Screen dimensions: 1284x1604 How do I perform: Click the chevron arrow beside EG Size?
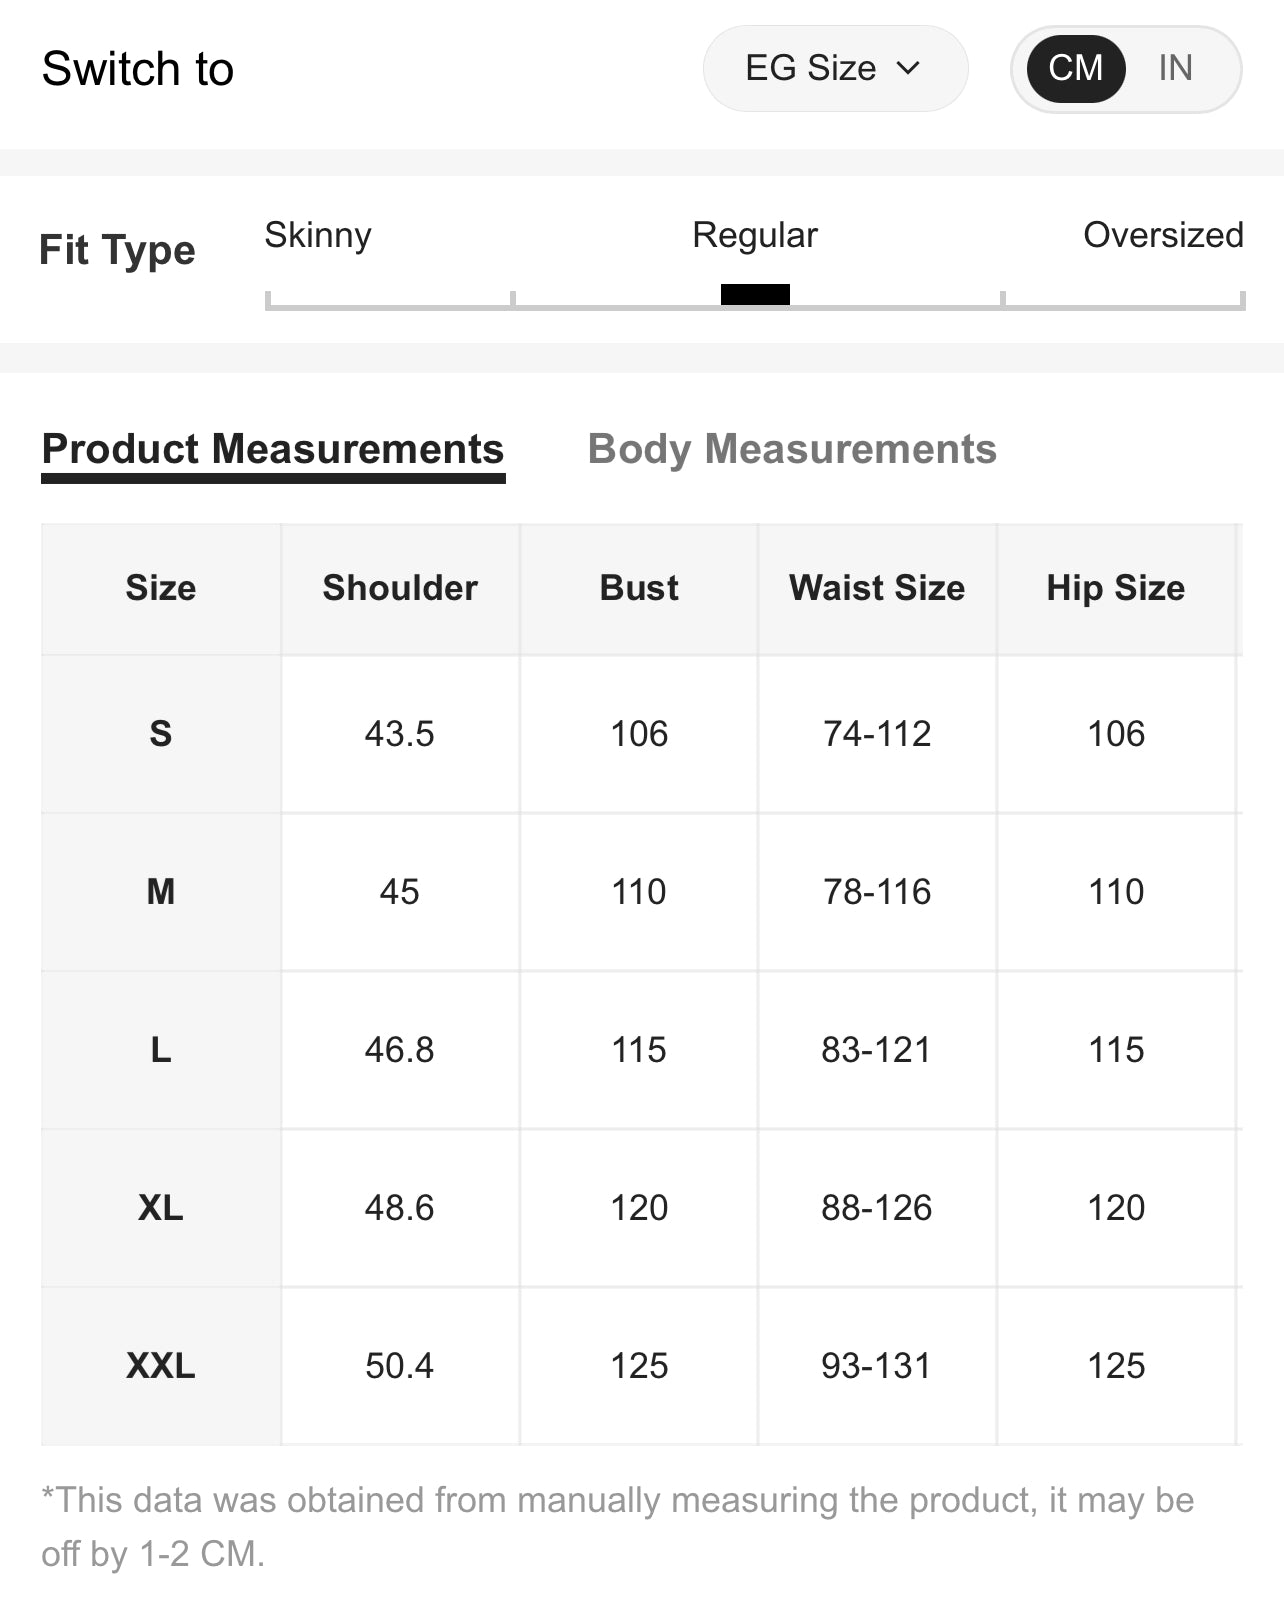point(908,68)
